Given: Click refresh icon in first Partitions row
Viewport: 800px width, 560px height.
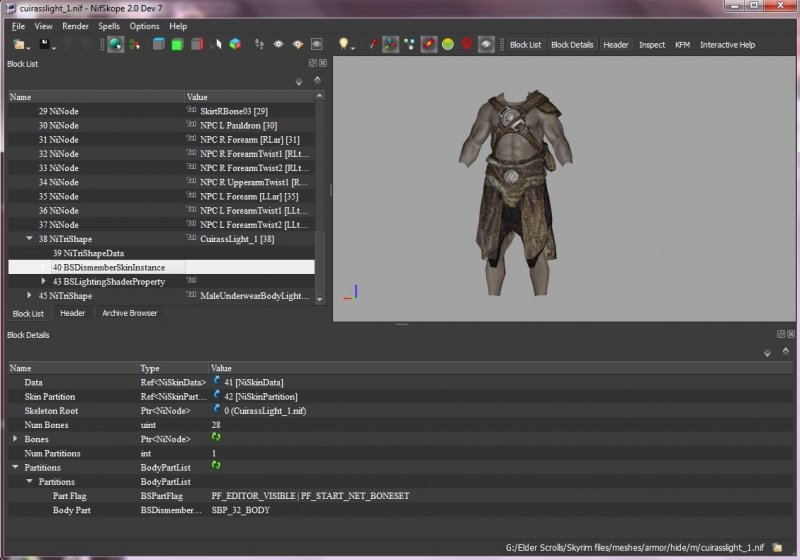Looking at the screenshot, I should 216,466.
